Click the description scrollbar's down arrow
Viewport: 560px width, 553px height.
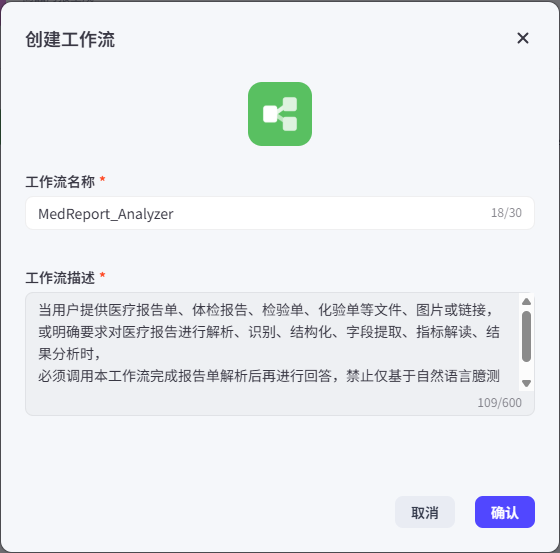(x=526, y=383)
